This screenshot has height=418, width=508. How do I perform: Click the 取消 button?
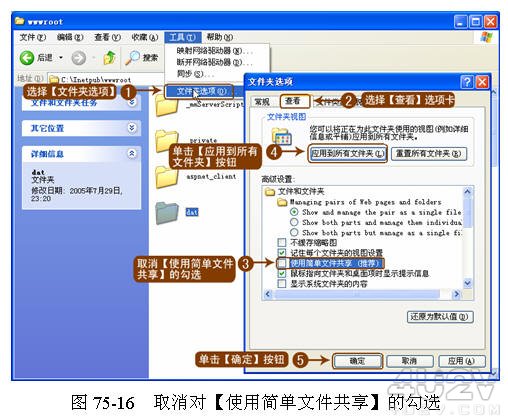(409, 361)
